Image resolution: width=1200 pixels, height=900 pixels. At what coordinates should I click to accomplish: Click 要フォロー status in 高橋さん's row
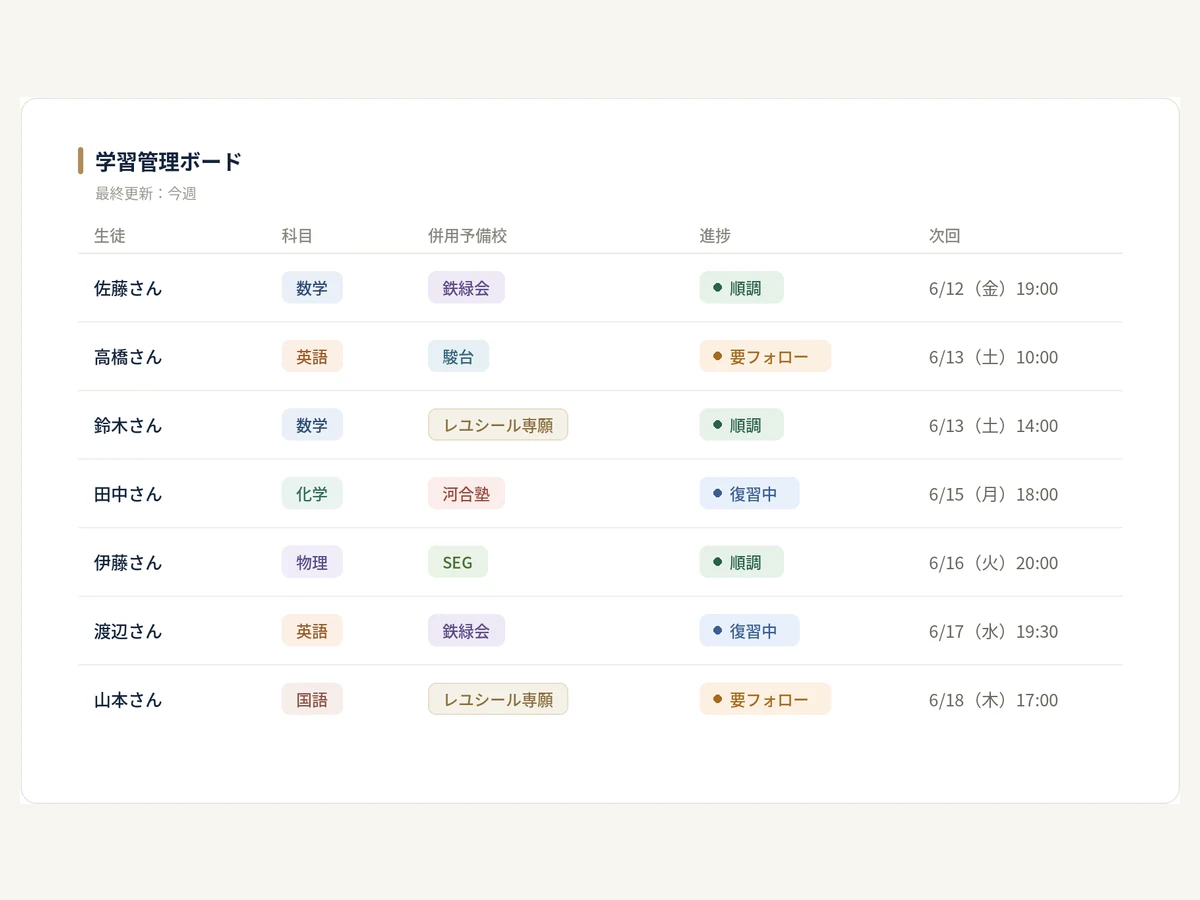coord(765,357)
